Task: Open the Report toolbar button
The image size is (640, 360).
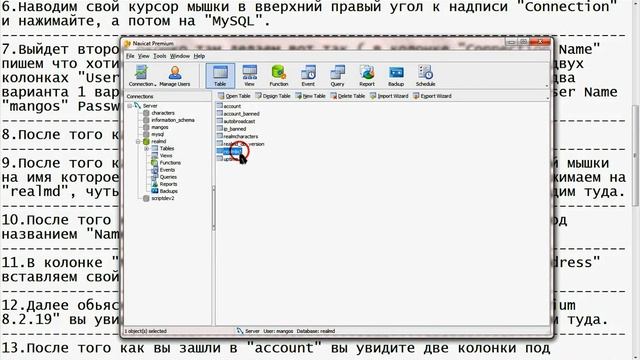Action: 367,76
